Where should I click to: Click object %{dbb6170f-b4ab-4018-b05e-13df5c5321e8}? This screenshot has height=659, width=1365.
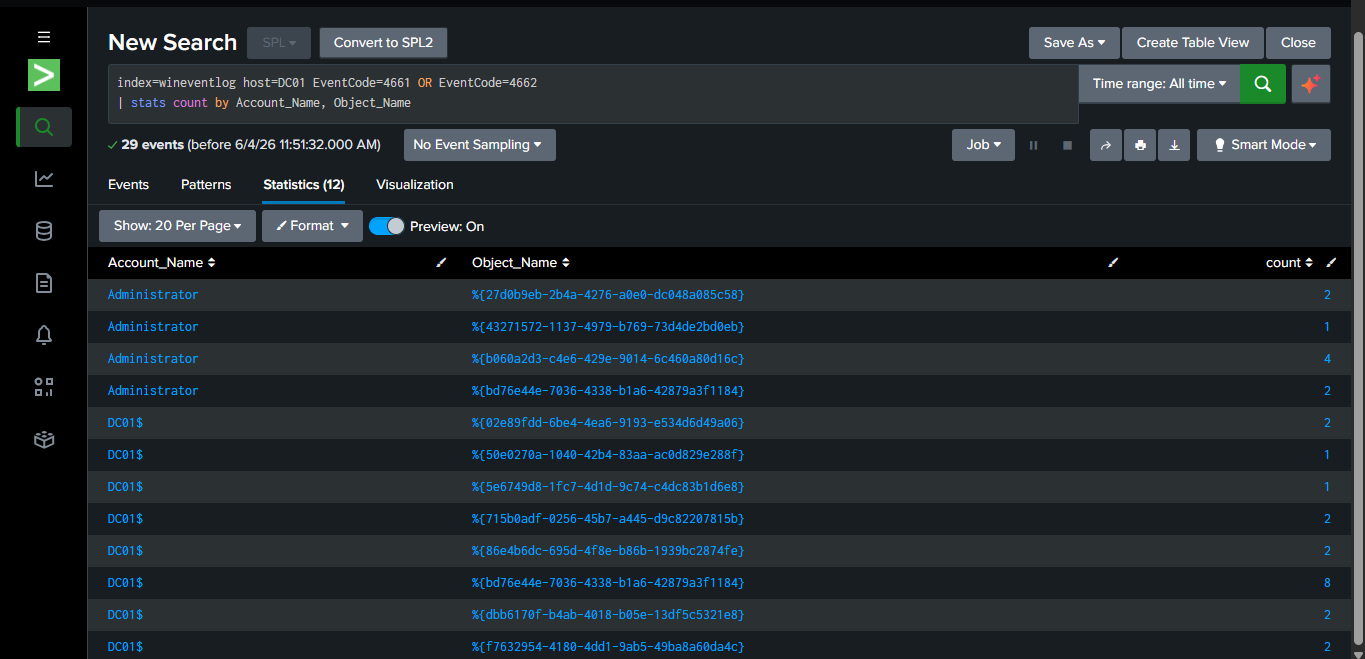[608, 615]
